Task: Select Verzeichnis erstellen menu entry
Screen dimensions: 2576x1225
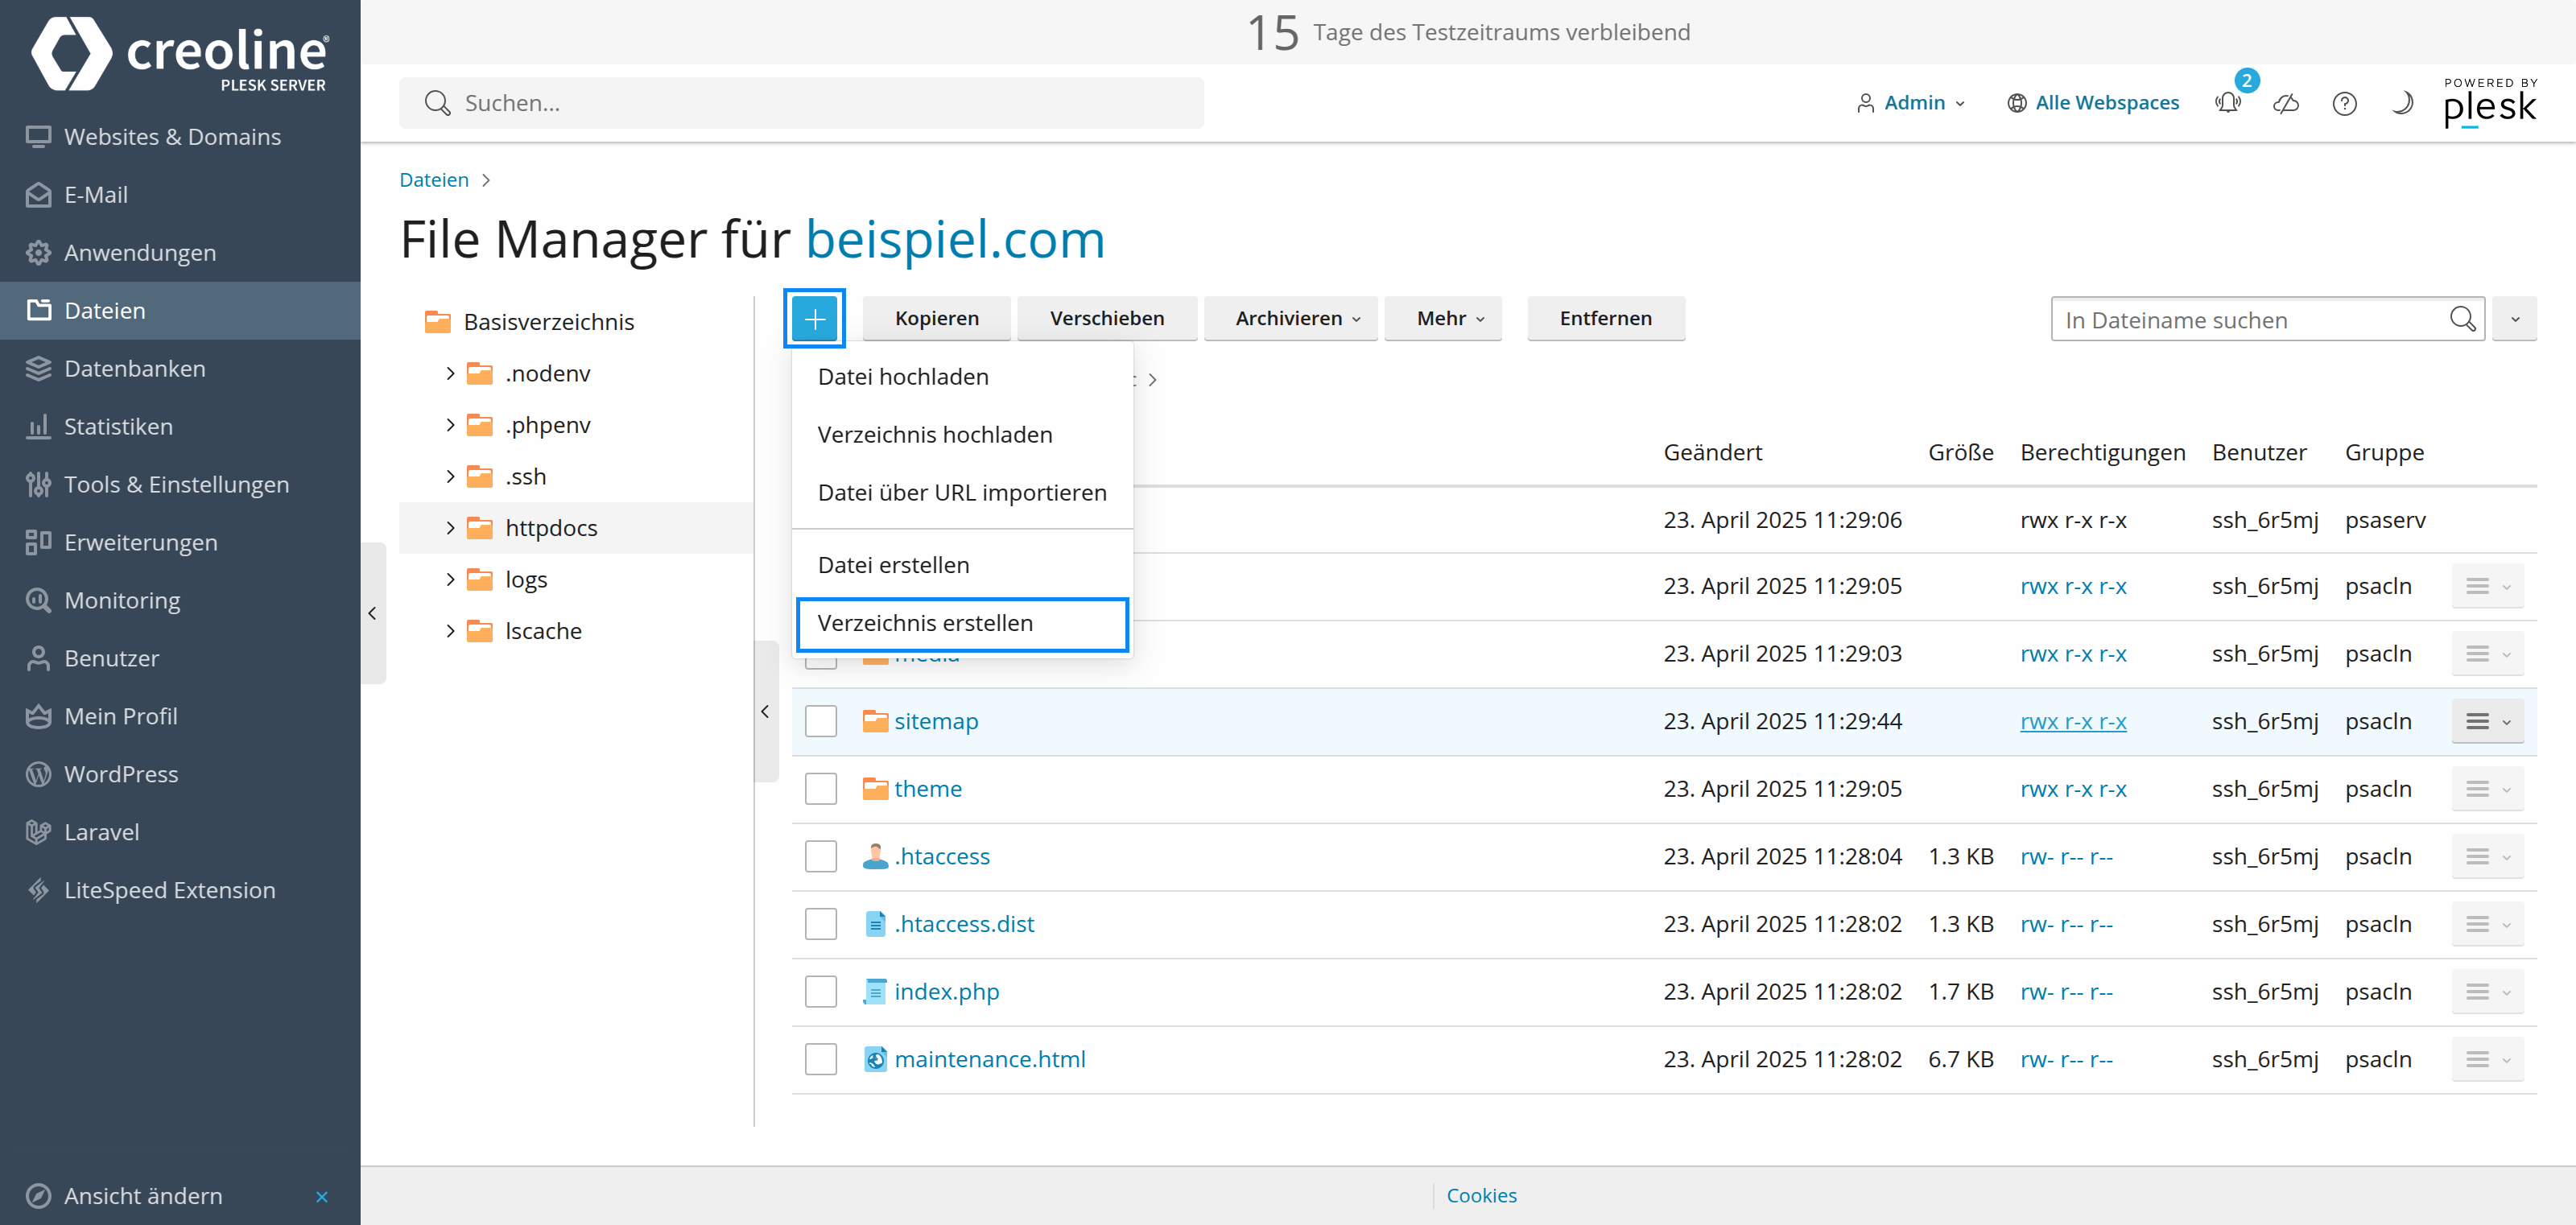Action: pos(962,624)
